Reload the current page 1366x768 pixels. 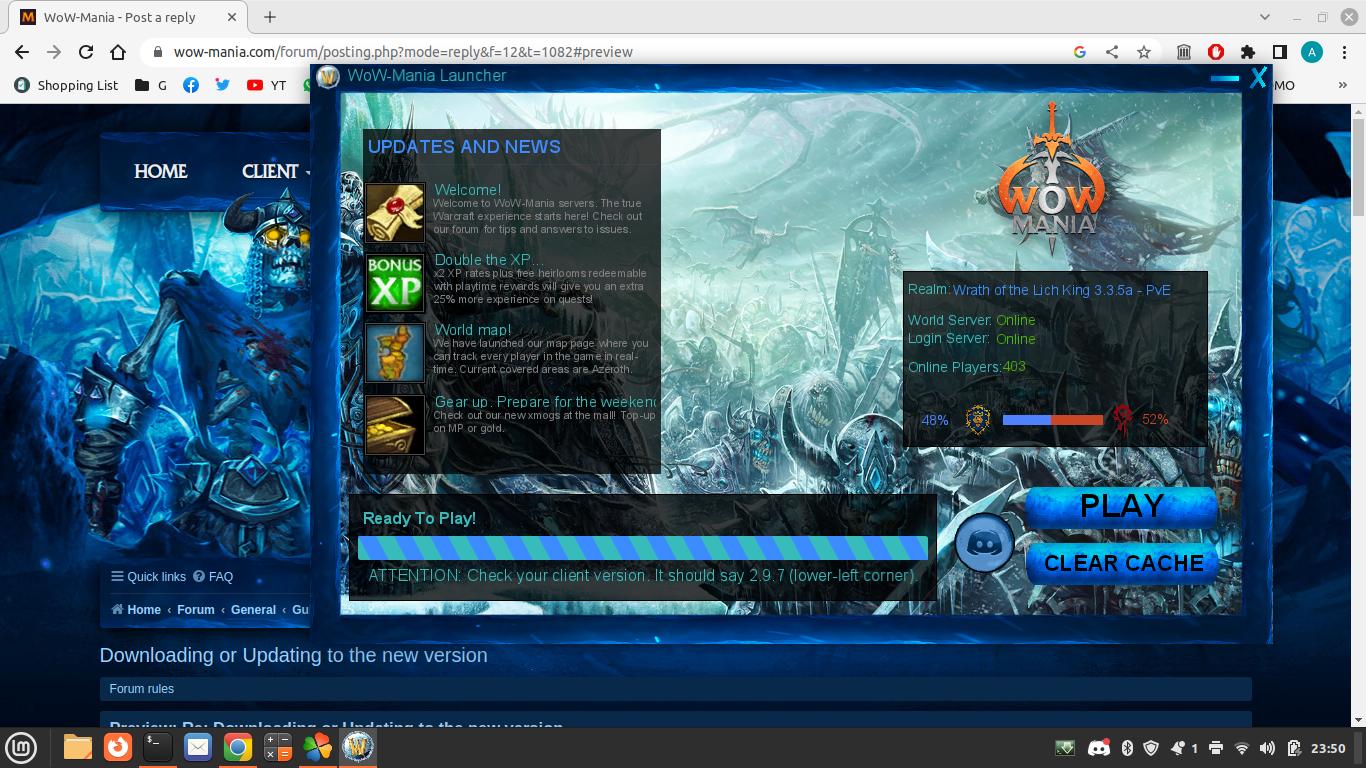click(86, 52)
